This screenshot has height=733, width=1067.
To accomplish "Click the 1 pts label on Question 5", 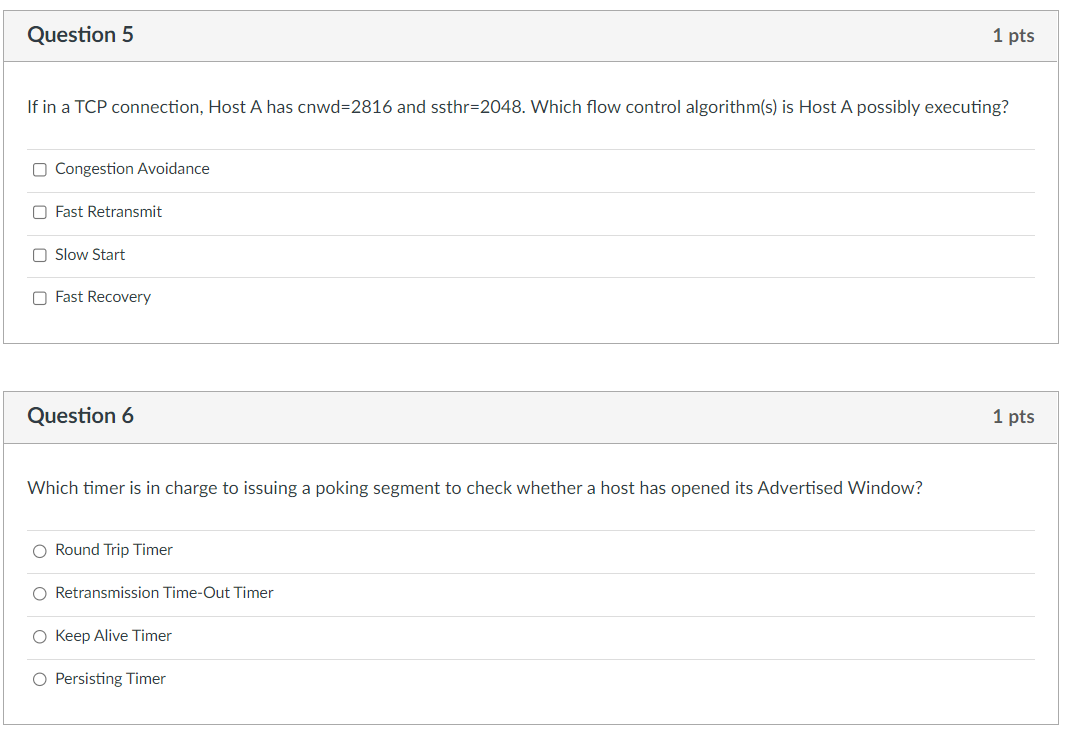I will 1013,34.
